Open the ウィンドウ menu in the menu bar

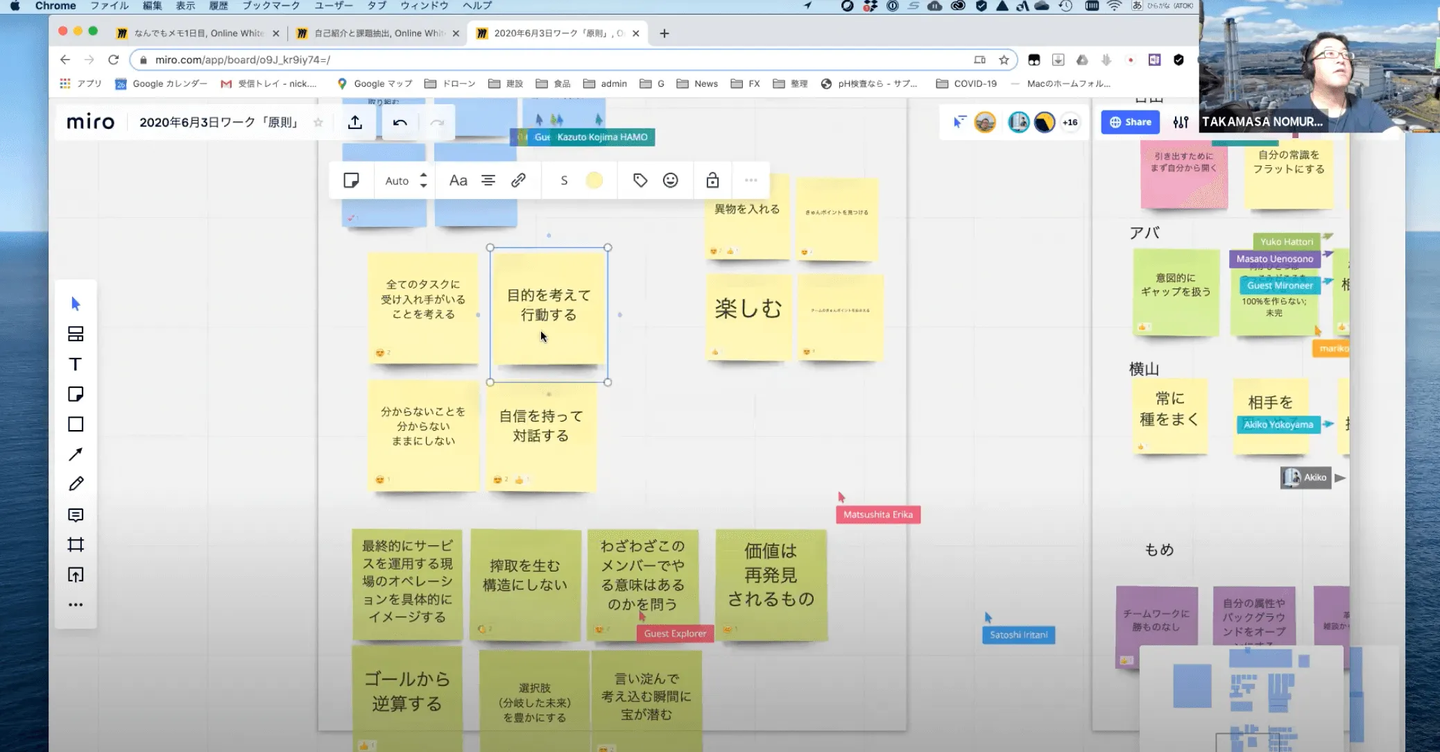pyautogui.click(x=424, y=6)
